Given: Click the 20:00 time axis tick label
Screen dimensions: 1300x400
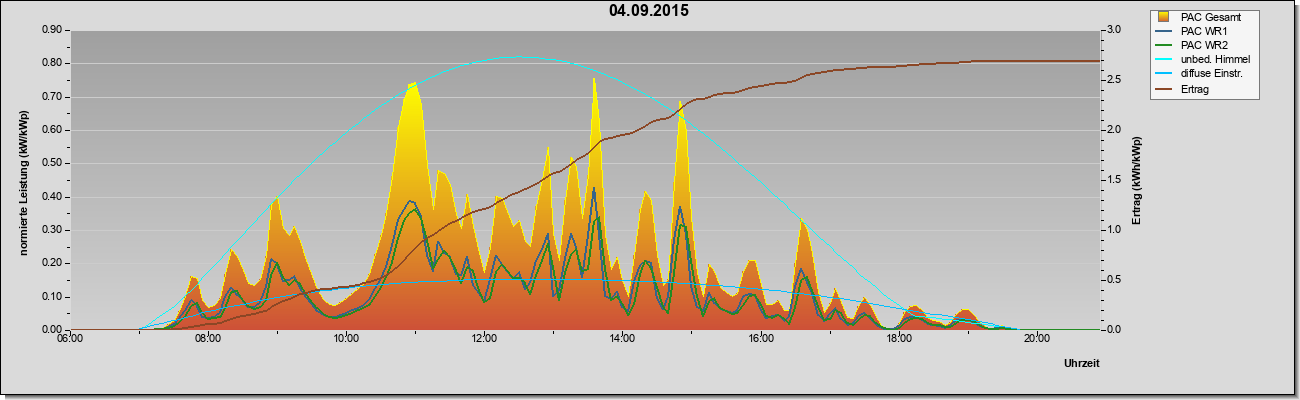Looking at the screenshot, I should coord(1036,338).
